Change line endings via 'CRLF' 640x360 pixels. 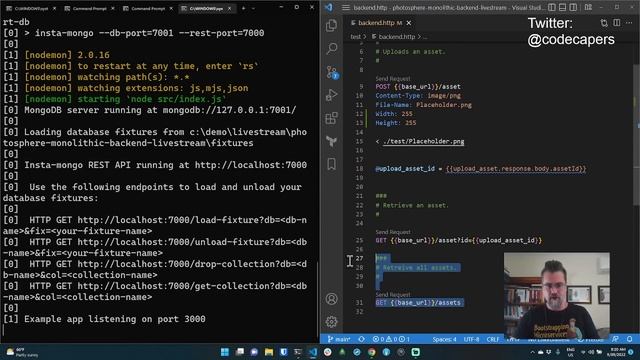click(x=493, y=339)
